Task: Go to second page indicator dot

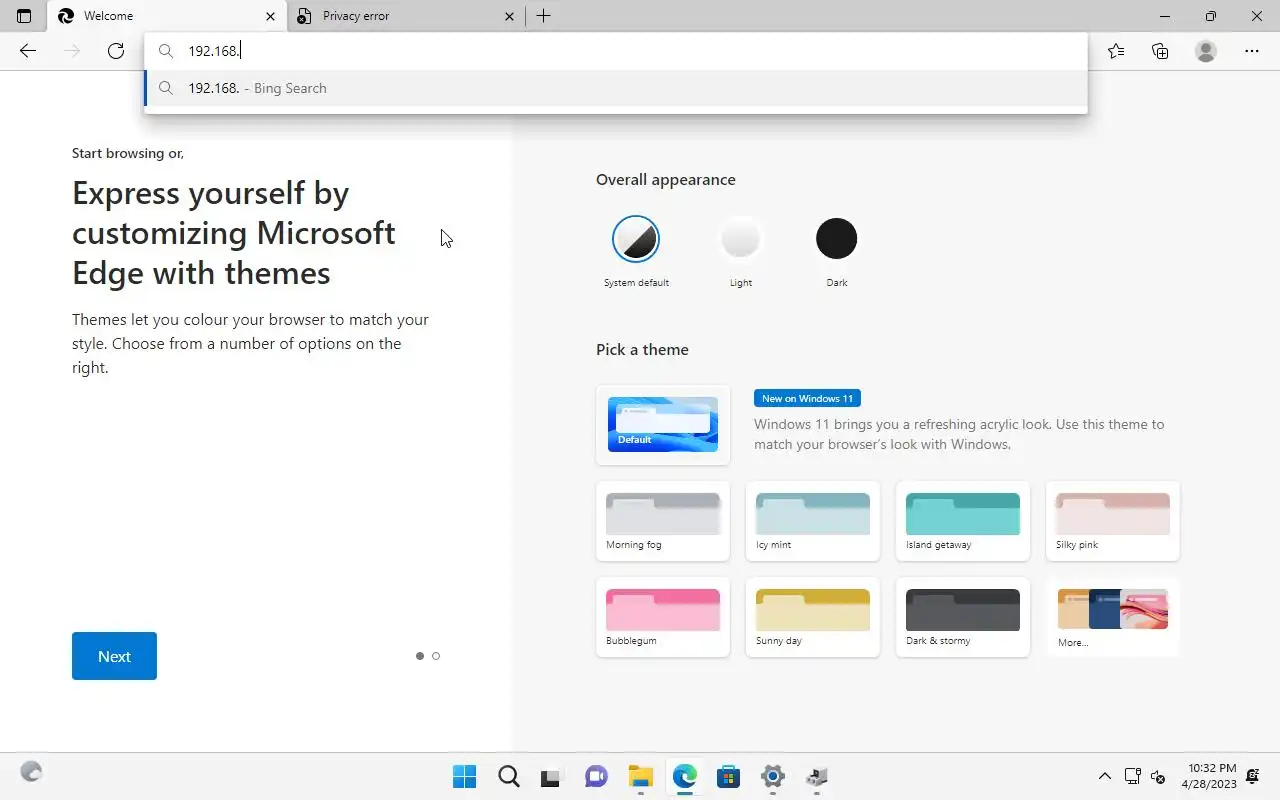Action: 436,656
